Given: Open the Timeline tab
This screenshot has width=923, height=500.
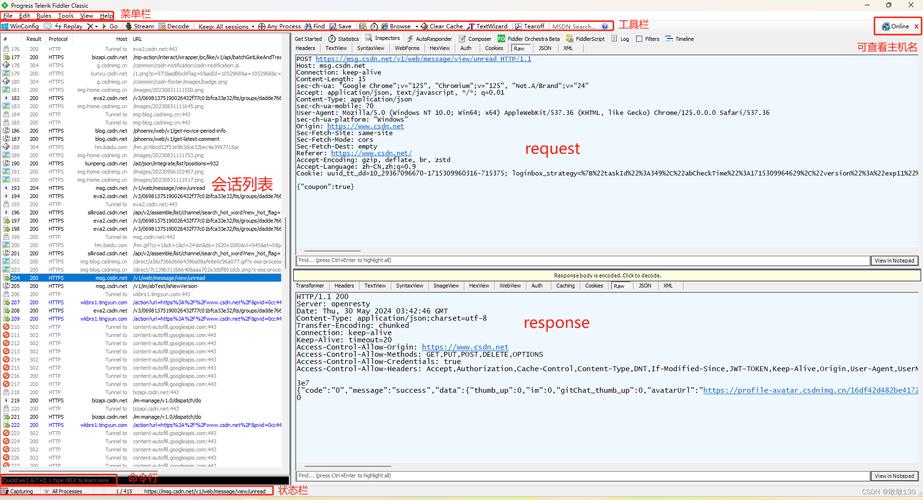Looking at the screenshot, I should (x=680, y=39).
